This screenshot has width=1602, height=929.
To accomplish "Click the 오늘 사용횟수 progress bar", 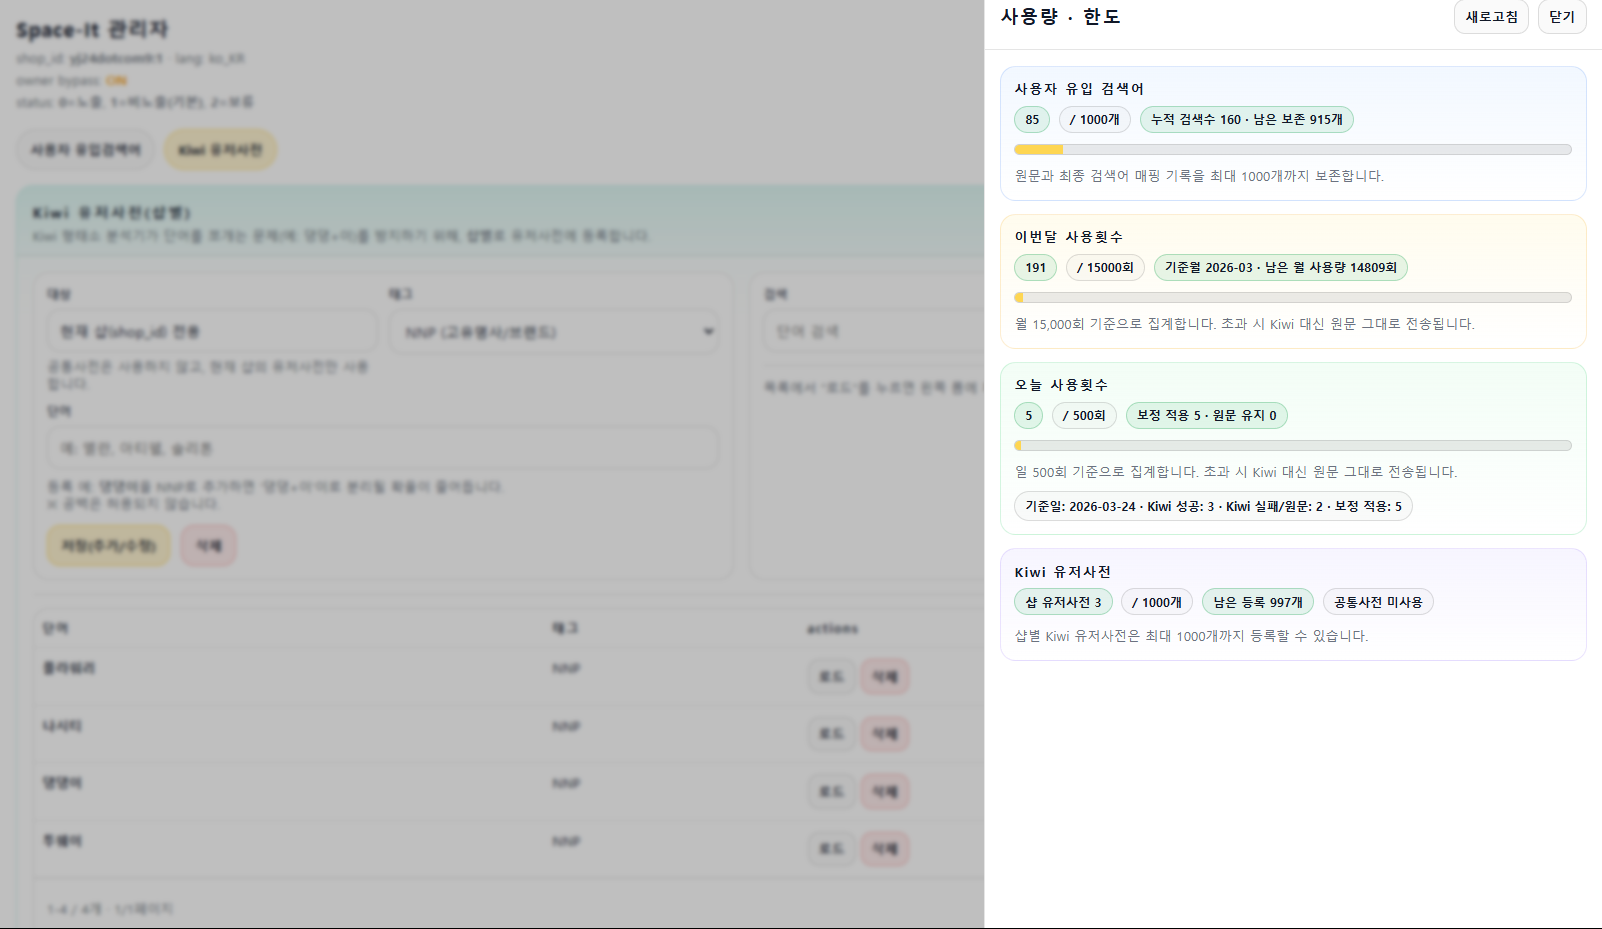I will [1292, 446].
